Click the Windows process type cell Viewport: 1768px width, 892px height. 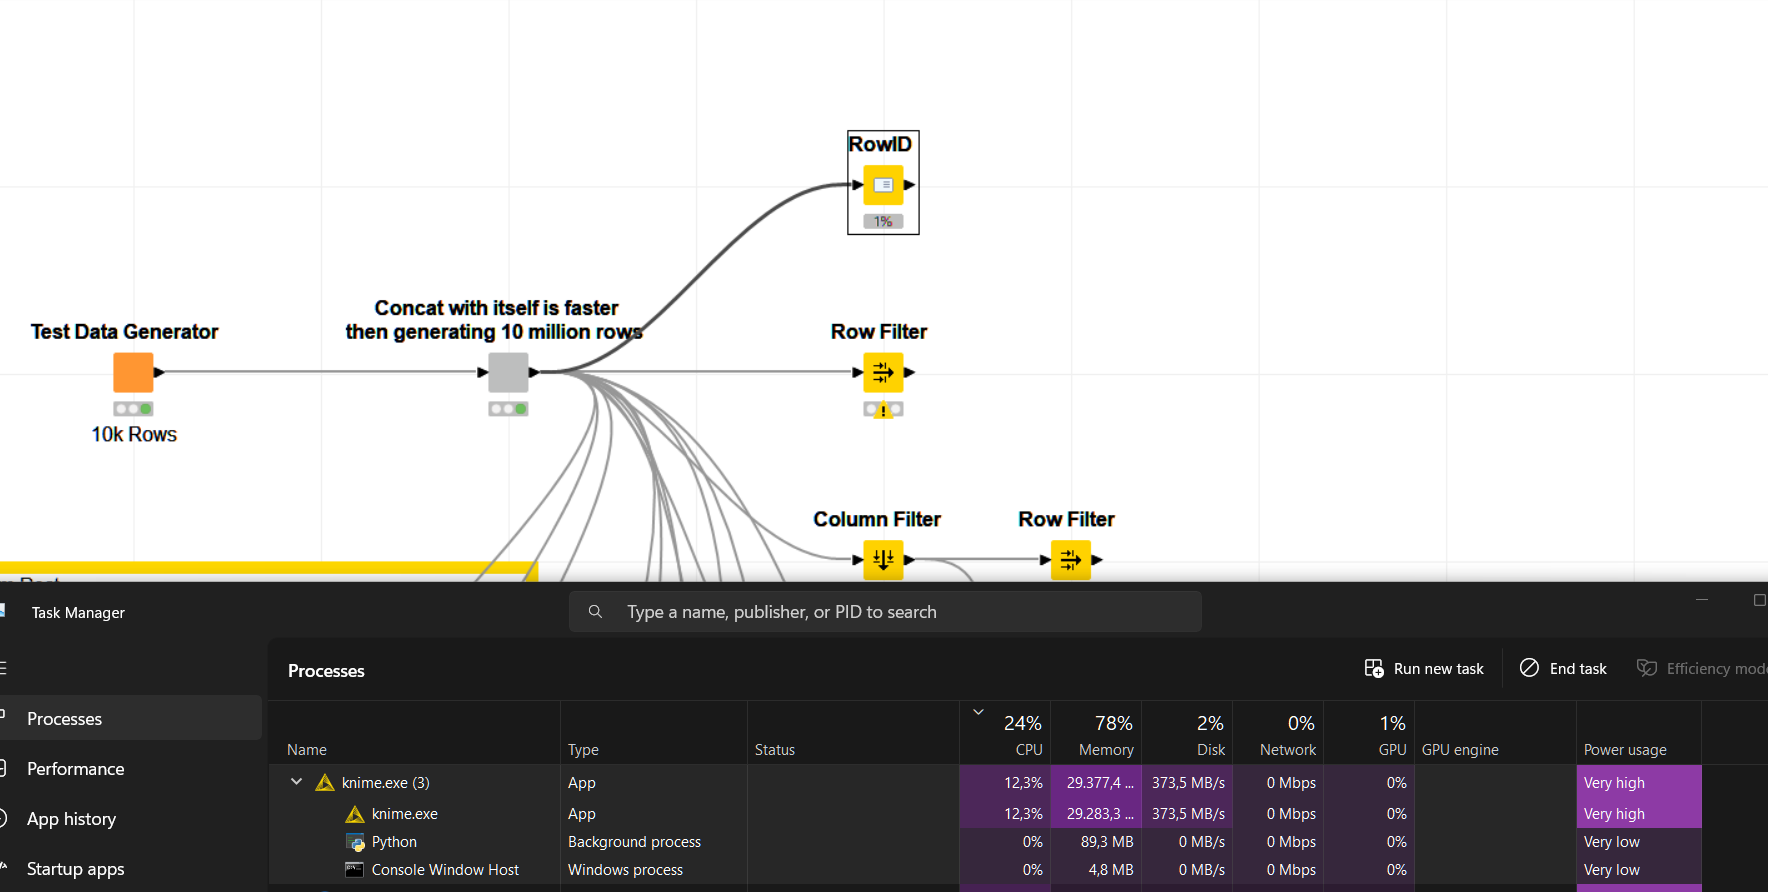[x=625, y=869]
